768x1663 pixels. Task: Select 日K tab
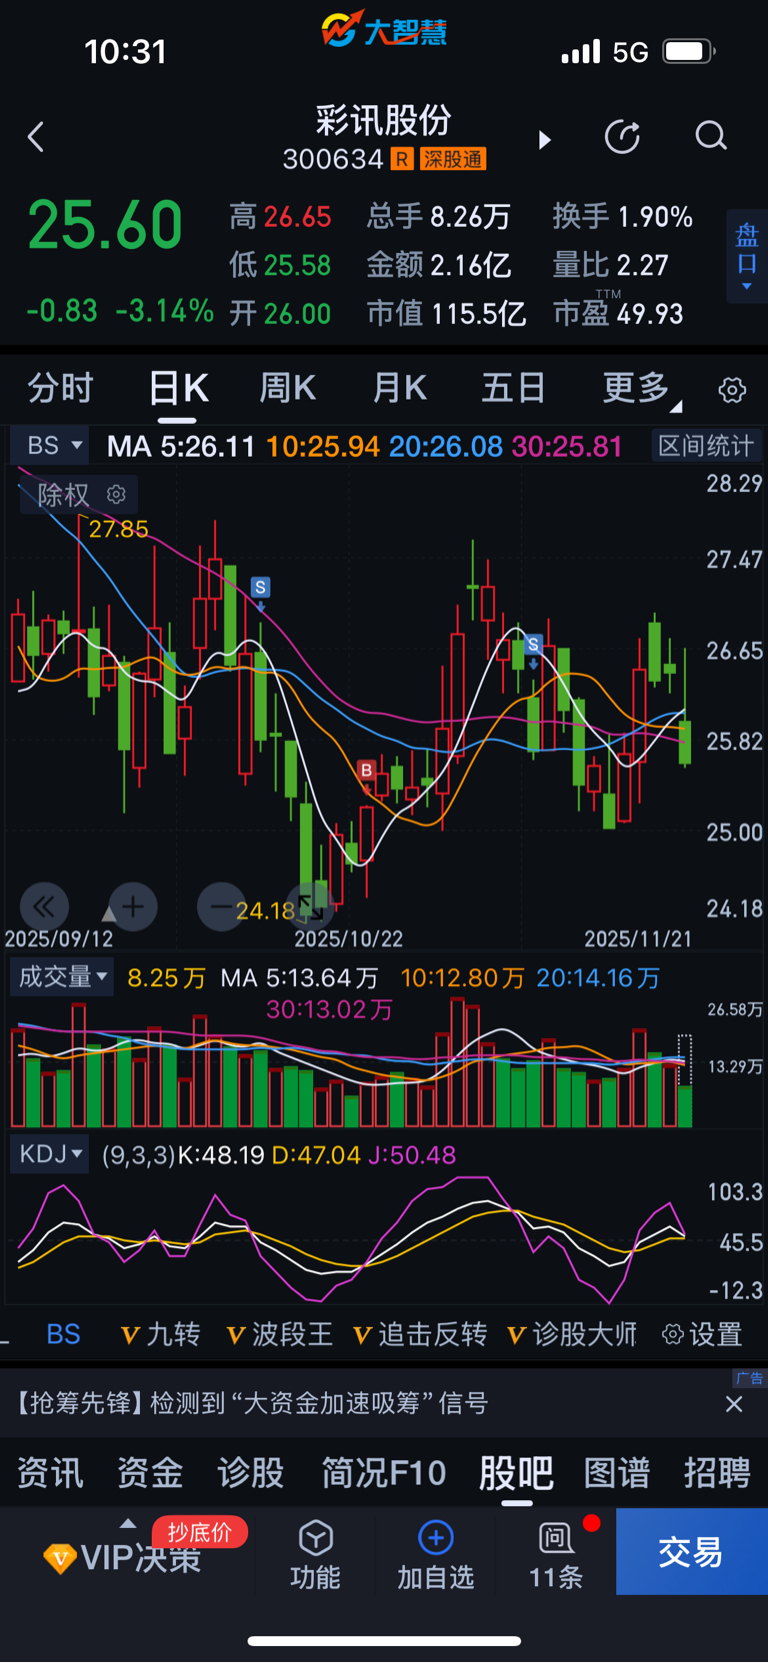[179, 388]
